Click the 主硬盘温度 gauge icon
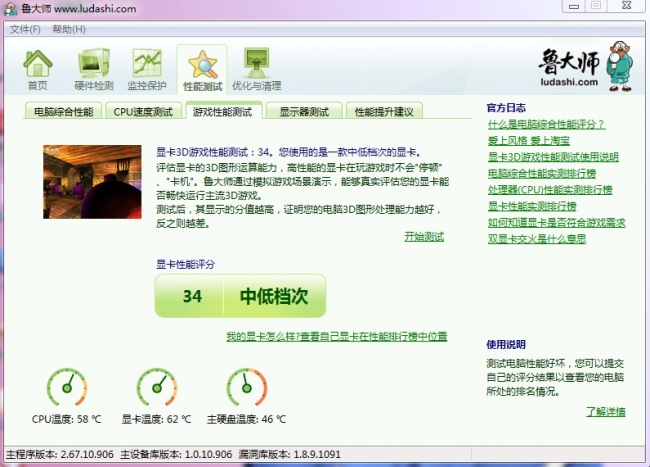 245,387
